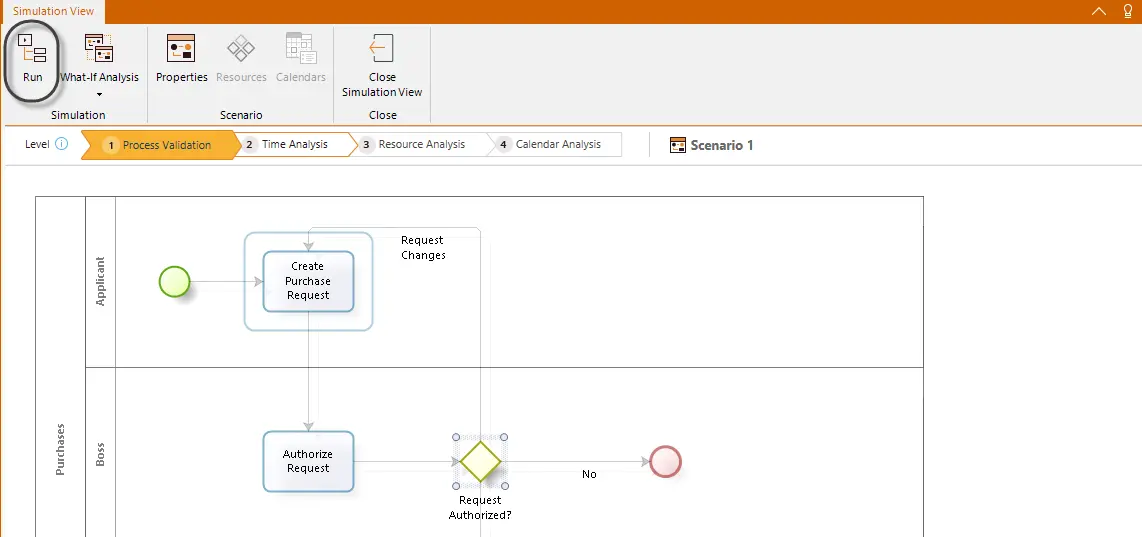Select the Time Analysis level
Screen dimensions: 1142x537
(x=294, y=144)
